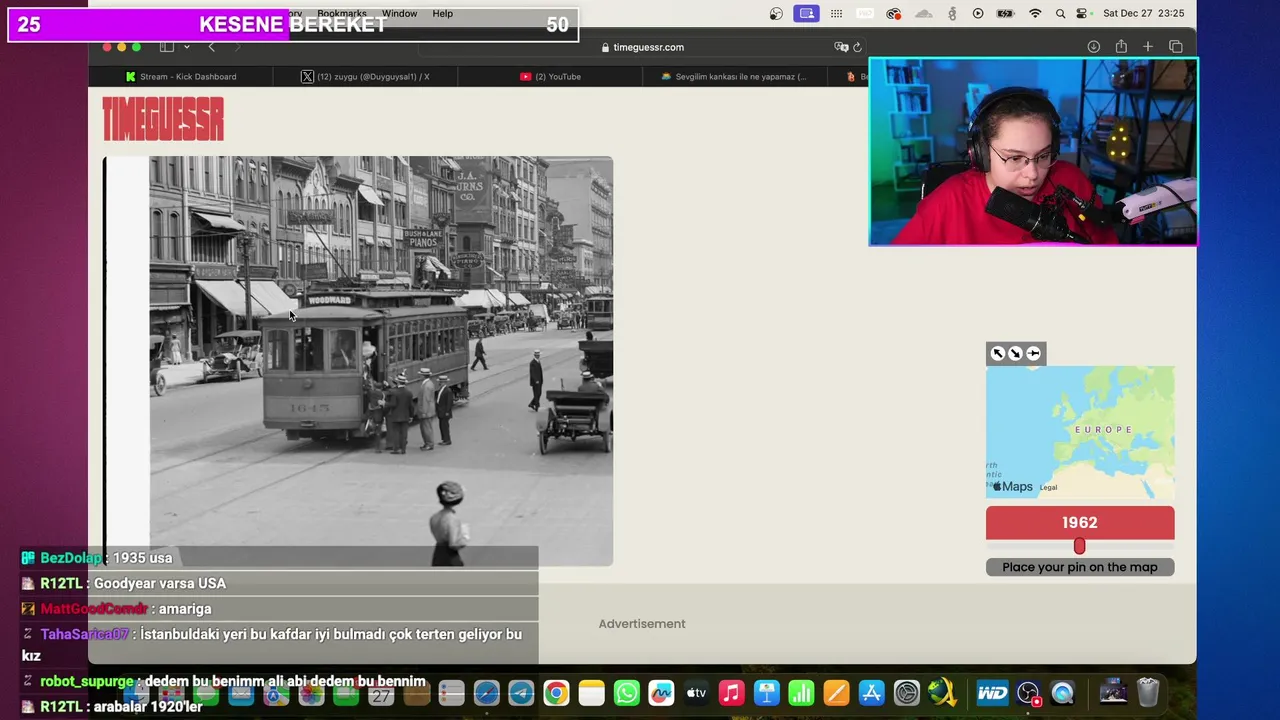Screen dimensions: 1280x720
Task: Click the 1962 year field
Action: [1080, 523]
